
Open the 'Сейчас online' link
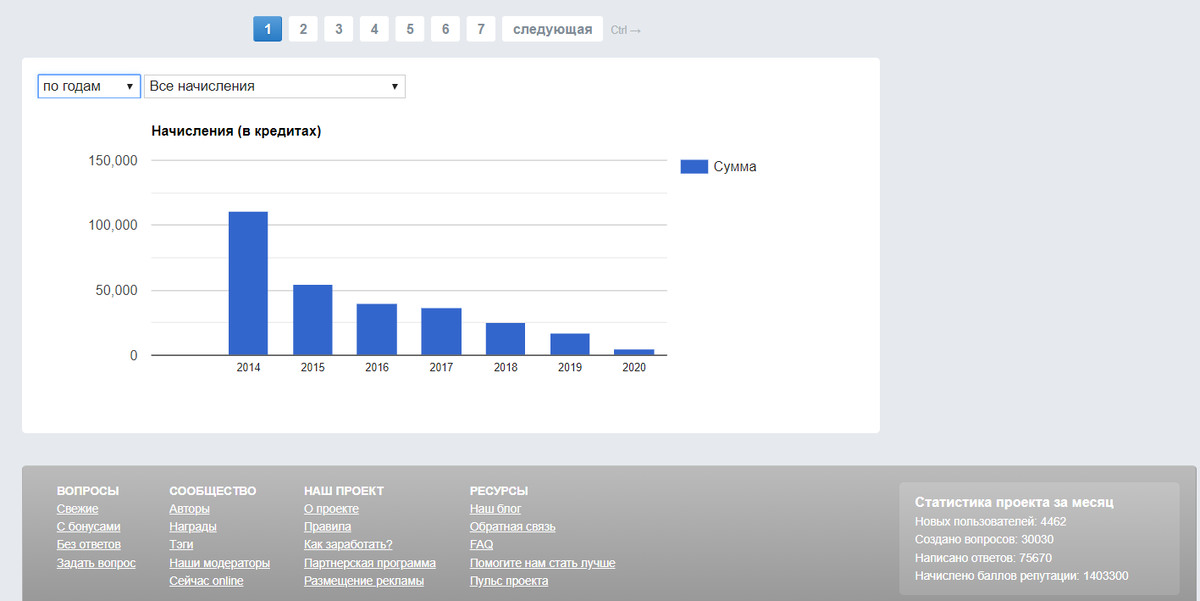tap(206, 581)
